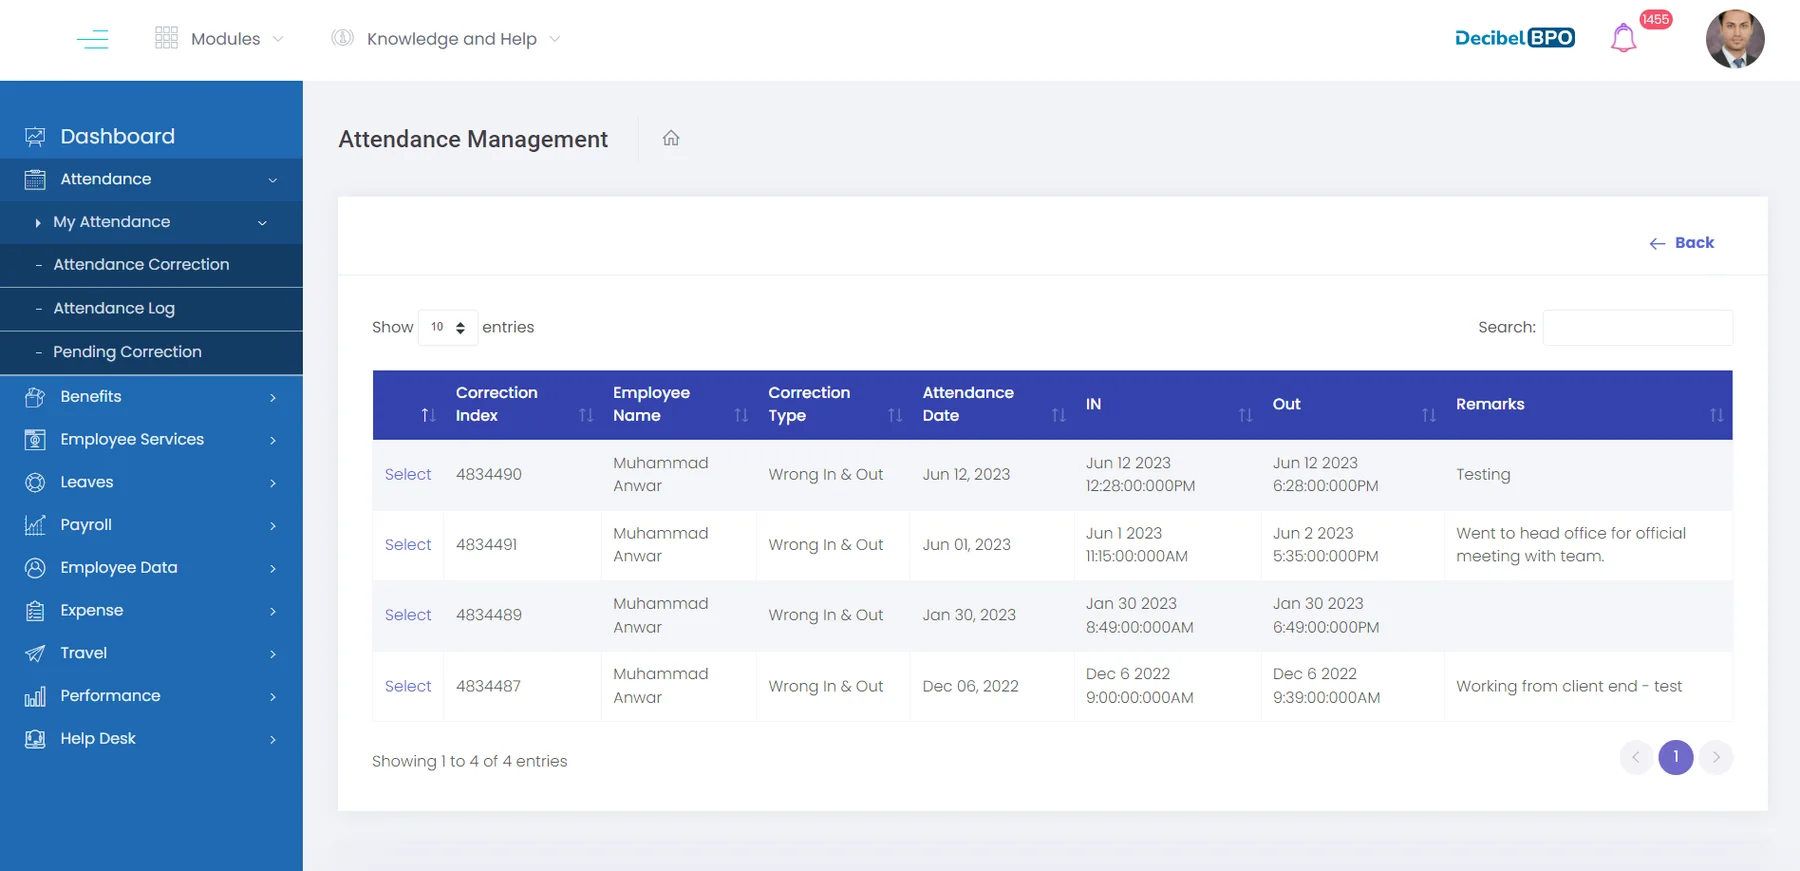Click the home breadcrumb icon
The image size is (1800, 871).
(x=671, y=138)
